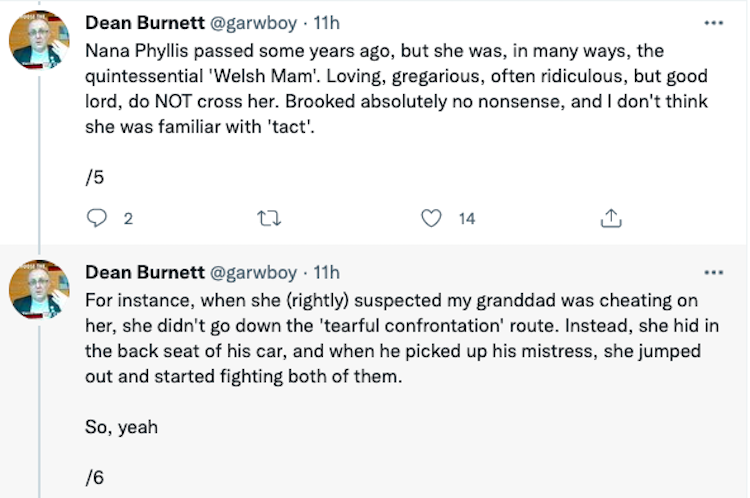Click the like count of 14
The image size is (750, 498).
(466, 219)
